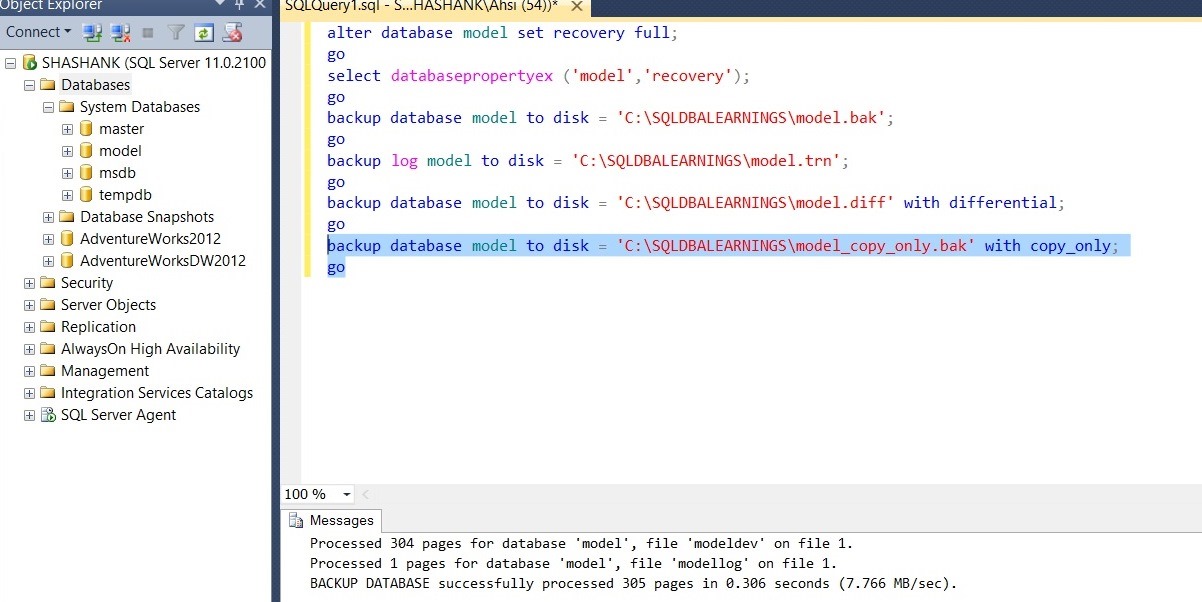Click the Databases folder icon
The width and height of the screenshot is (1202, 602).
[48, 85]
